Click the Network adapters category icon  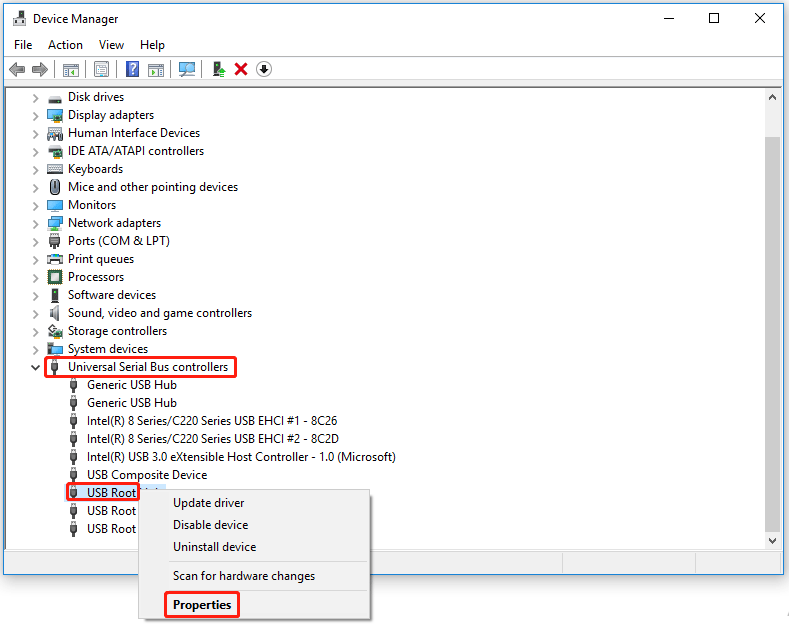coord(55,223)
